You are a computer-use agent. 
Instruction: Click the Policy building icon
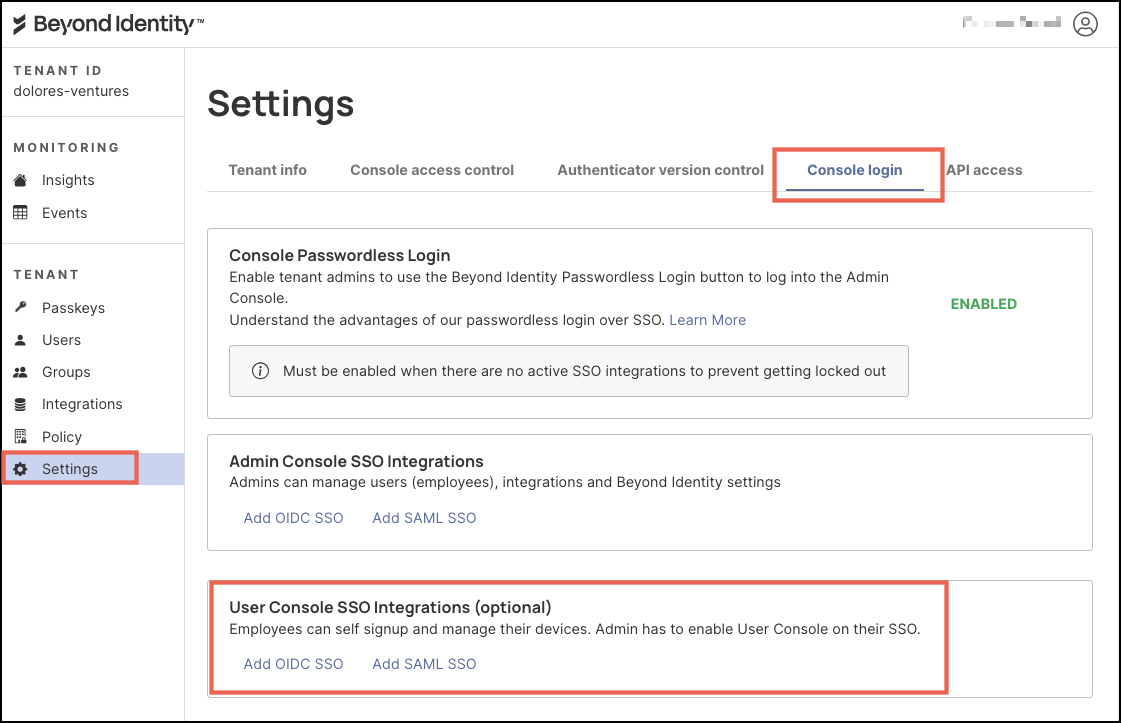pos(20,437)
